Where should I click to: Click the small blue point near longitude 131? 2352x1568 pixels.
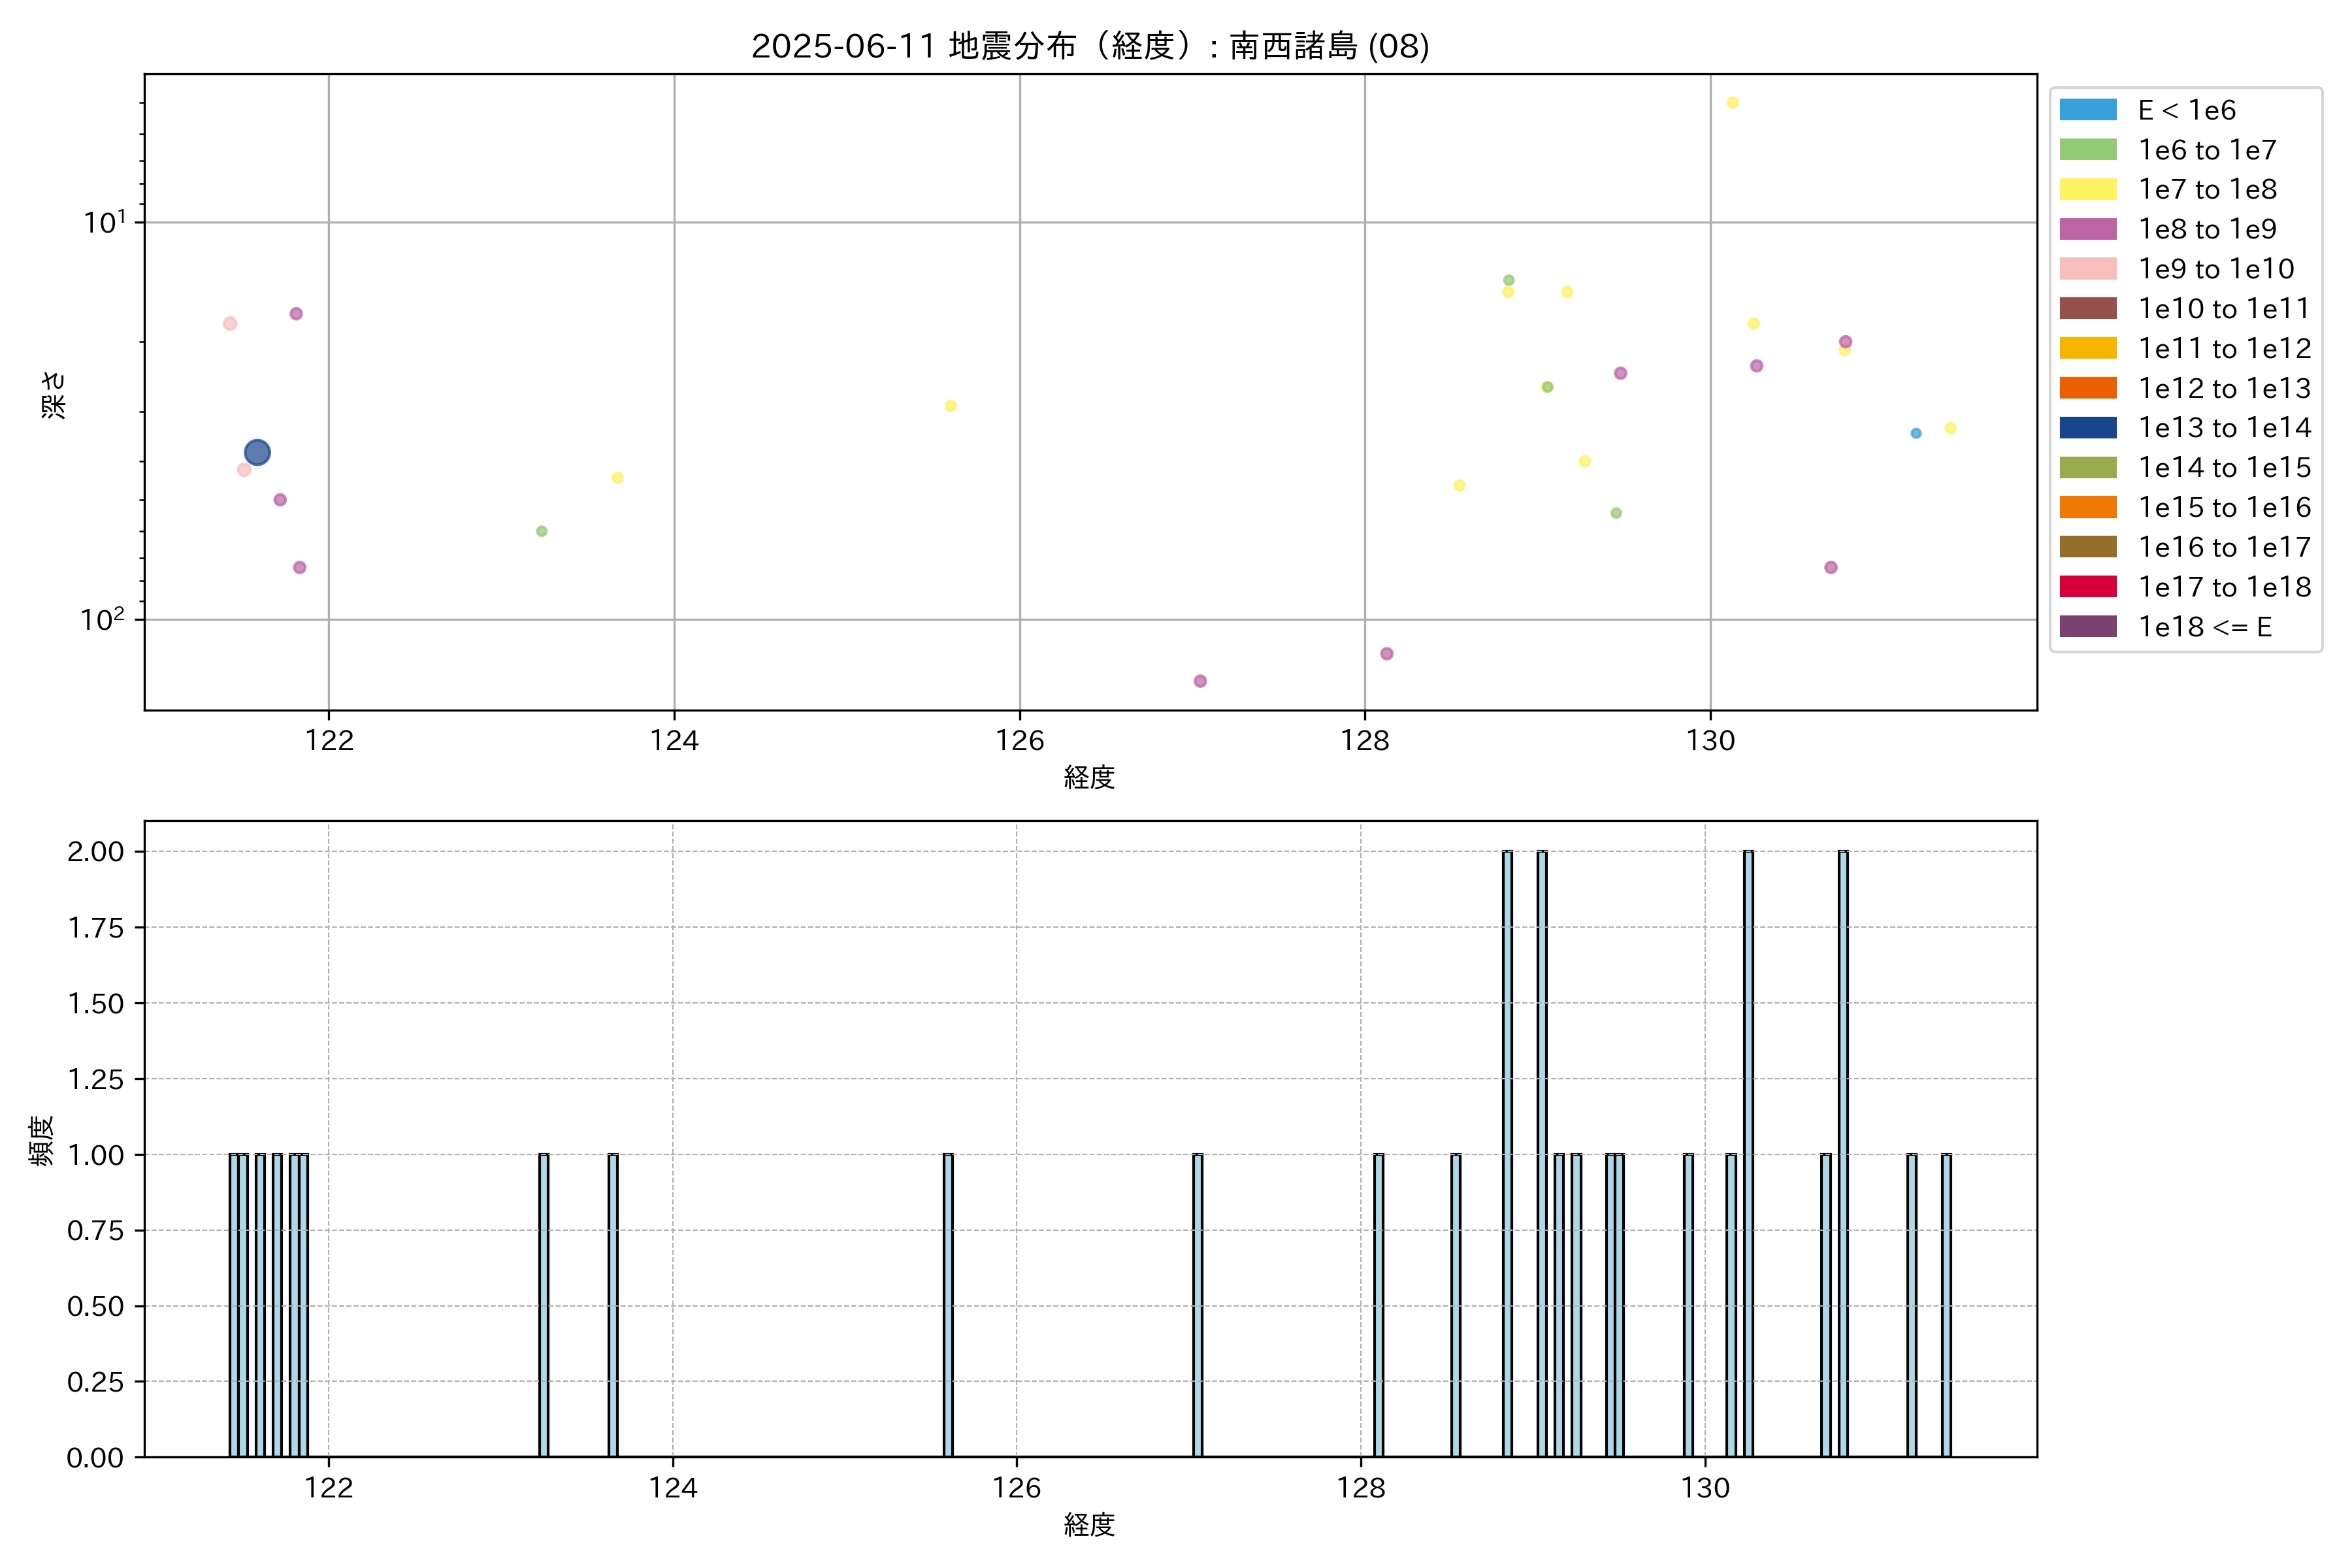1915,433
